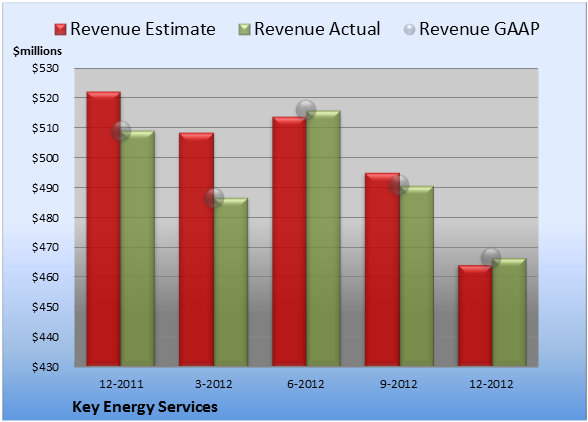The image size is (588, 422).
Task: Select the green actual bar for 6-2012
Action: [x=323, y=238]
